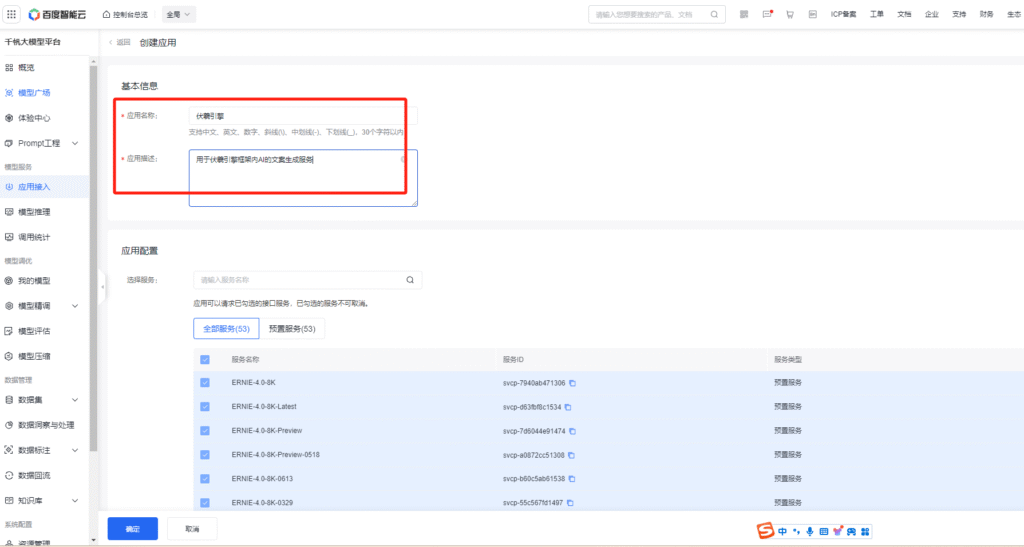This screenshot has width=1024, height=547.
Task: Click the 取消 button
Action: (x=191, y=528)
